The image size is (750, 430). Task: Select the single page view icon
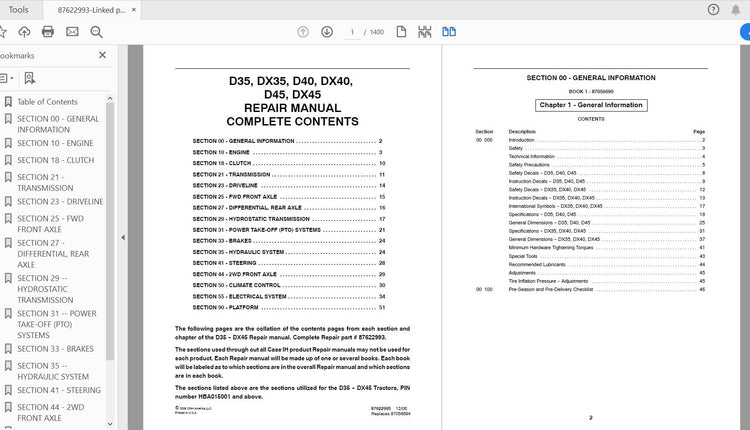point(401,32)
